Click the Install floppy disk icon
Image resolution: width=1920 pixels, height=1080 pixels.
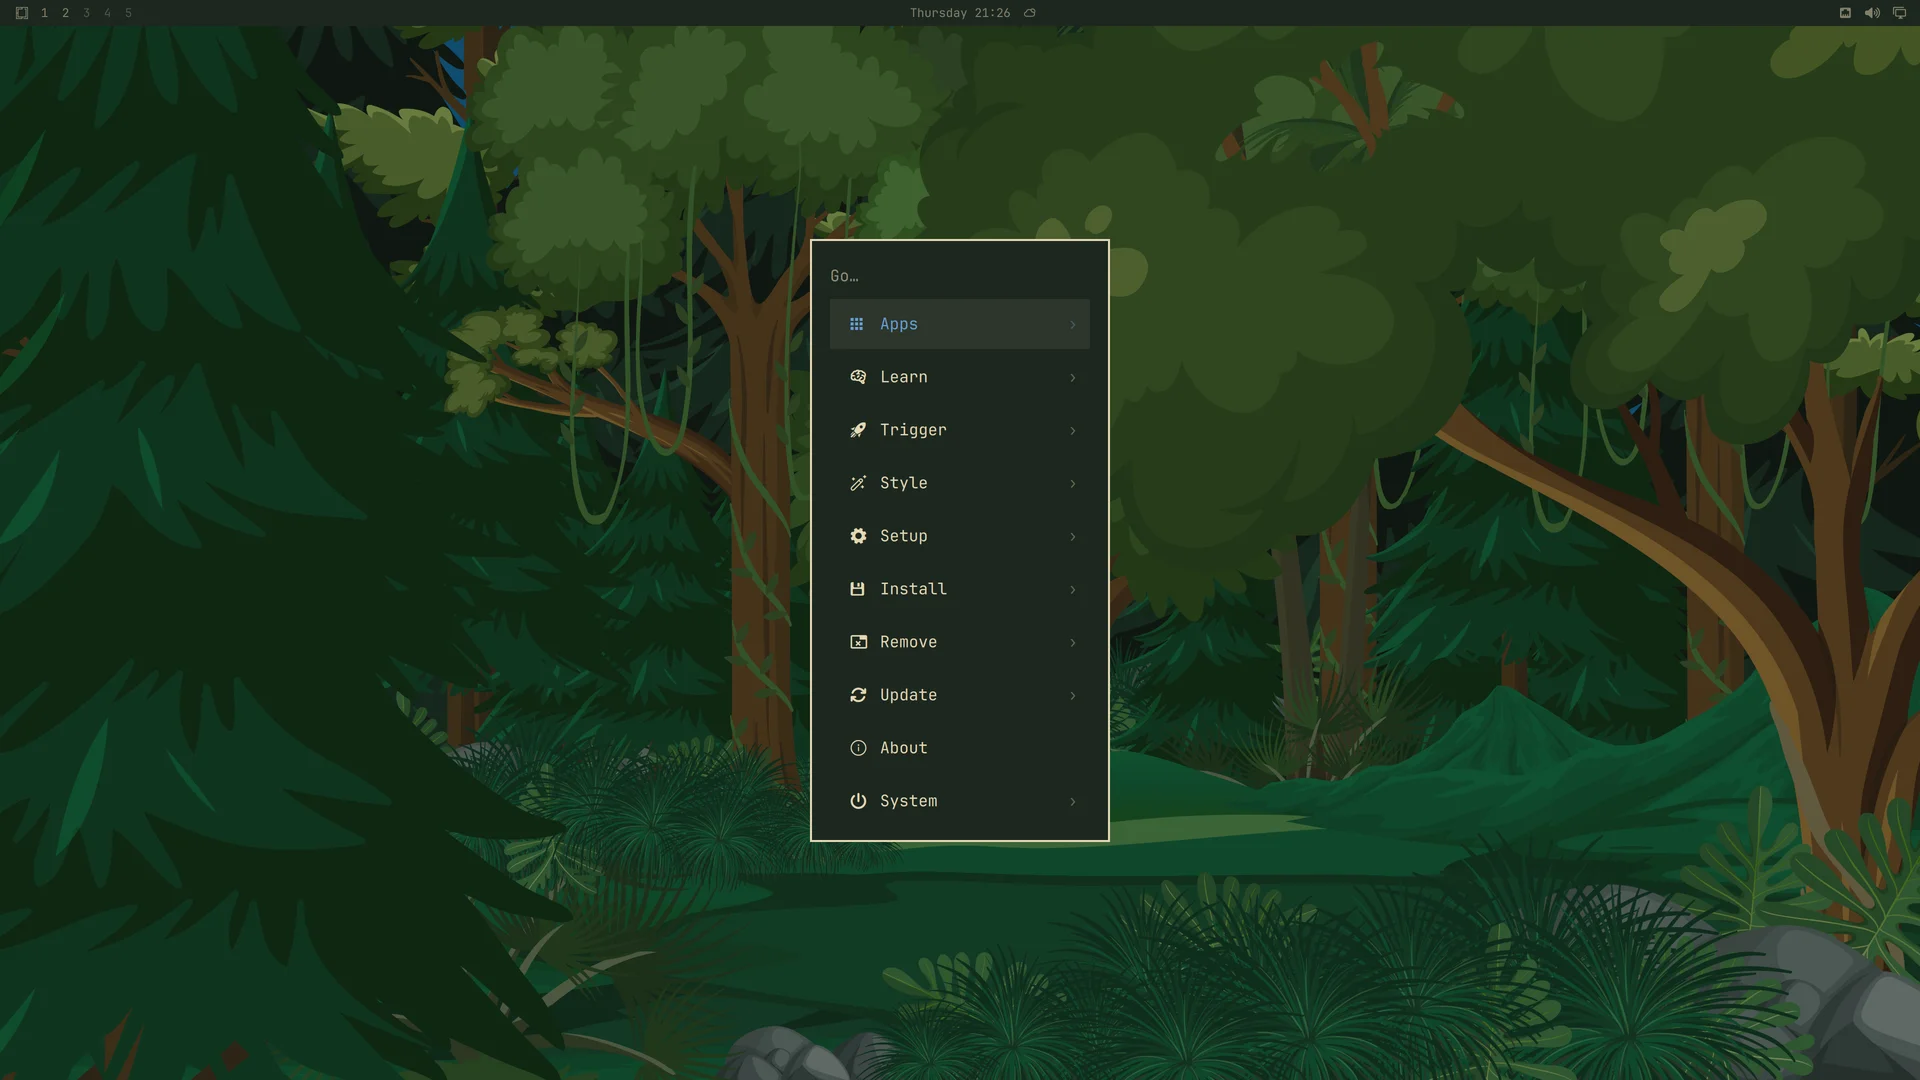(857, 589)
